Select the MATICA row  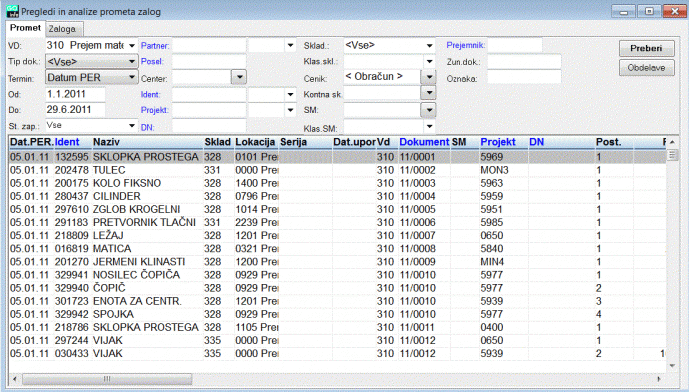337,249
